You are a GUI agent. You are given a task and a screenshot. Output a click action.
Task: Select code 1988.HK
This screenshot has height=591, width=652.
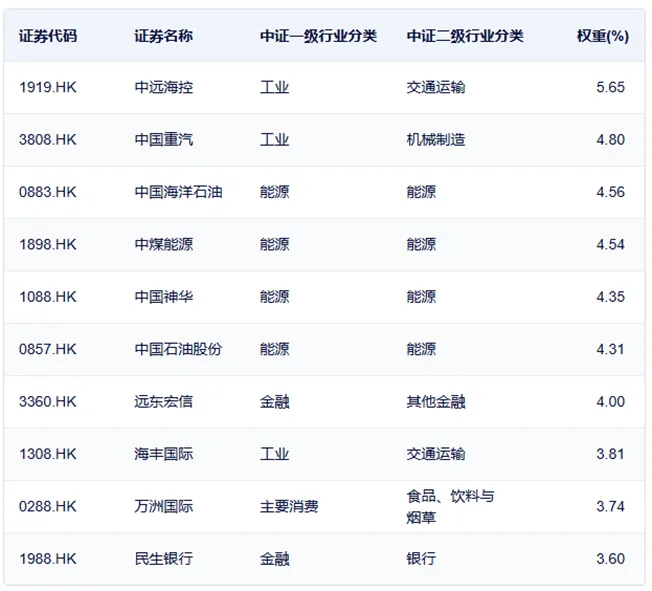coord(48,559)
